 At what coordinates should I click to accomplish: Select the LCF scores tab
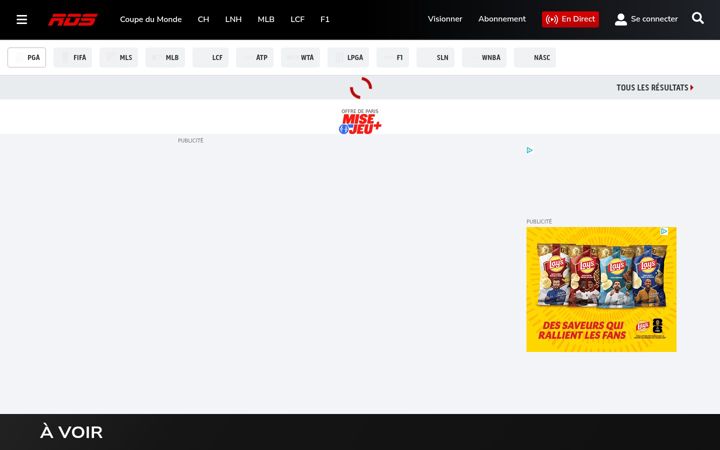pyautogui.click(x=210, y=57)
